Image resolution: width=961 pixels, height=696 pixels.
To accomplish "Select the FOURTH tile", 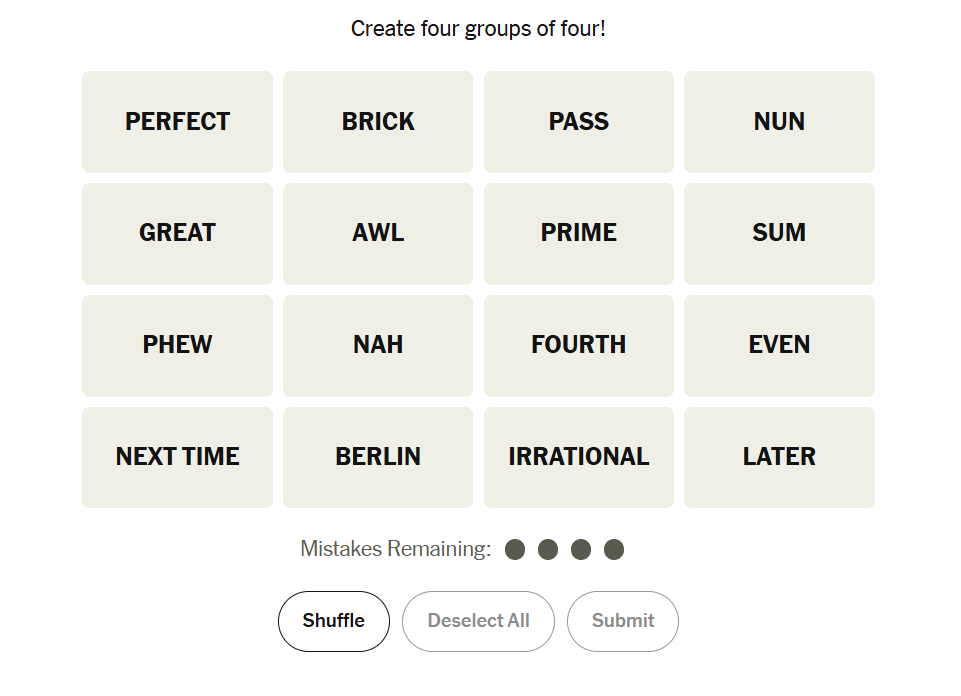I will [x=579, y=345].
